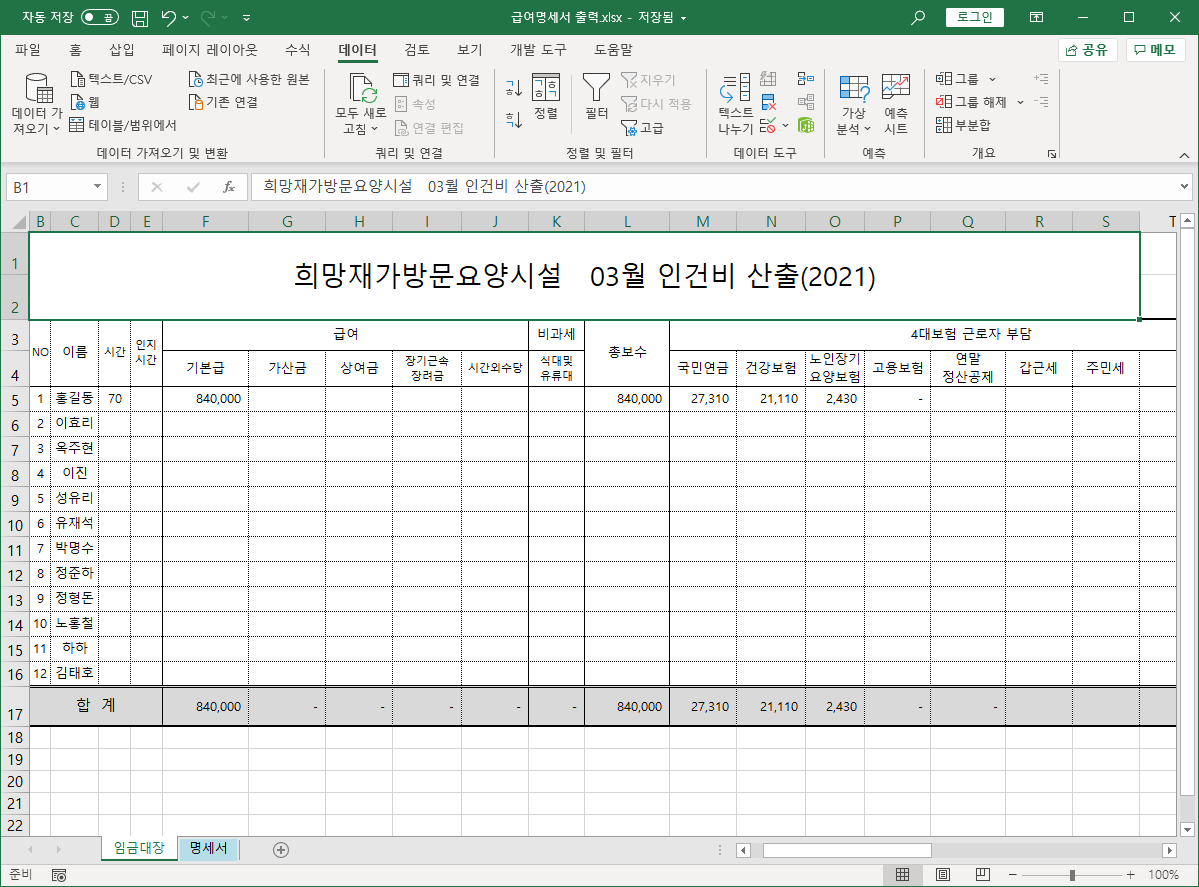Expand the 그룹 해제 dropdown arrow
The width and height of the screenshot is (1199, 887).
(x=1020, y=102)
